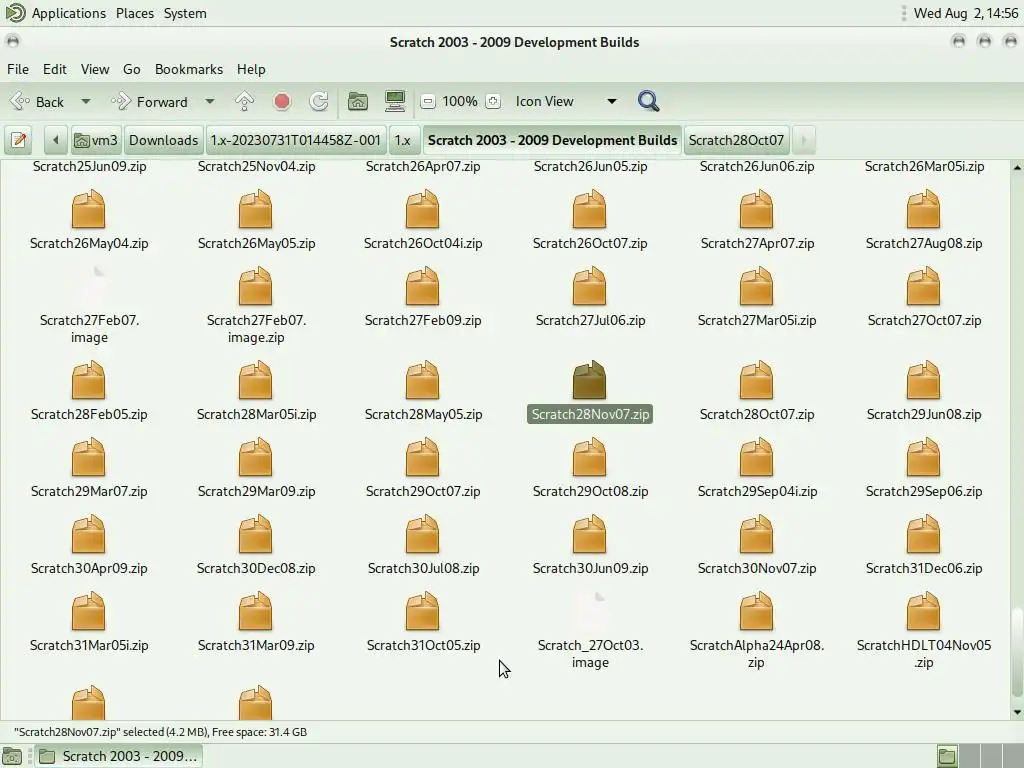Select the Scratch29Sep04i.zip archive icon
This screenshot has height=768, width=1024.
coord(756,456)
